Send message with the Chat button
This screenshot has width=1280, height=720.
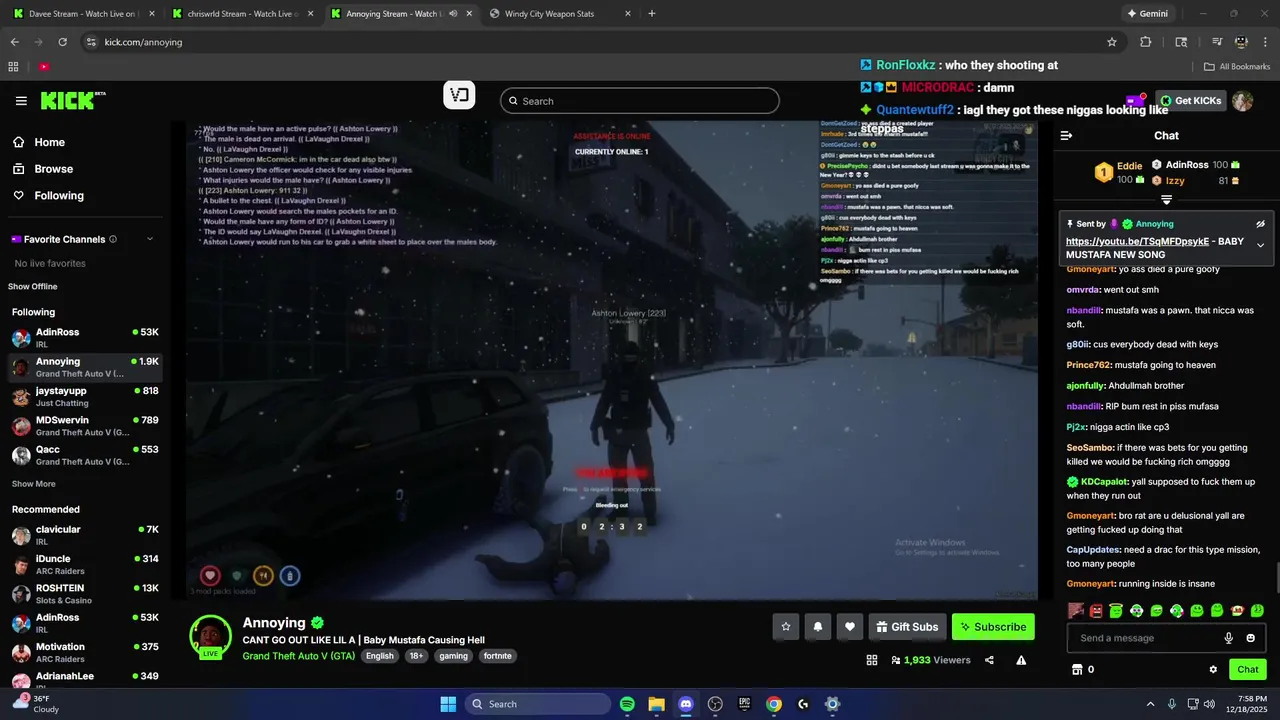1248,669
